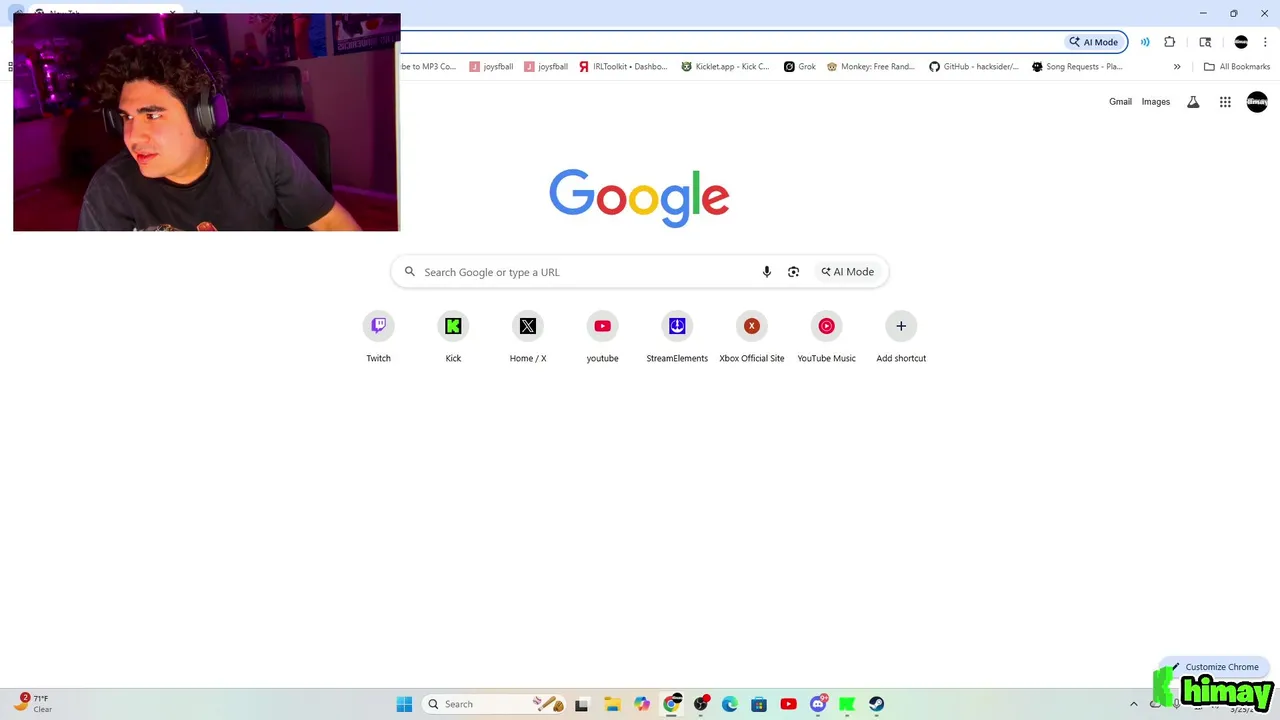1280x720 pixels.
Task: Open the Chrome profile avatar in toolbar
Action: click(1241, 42)
